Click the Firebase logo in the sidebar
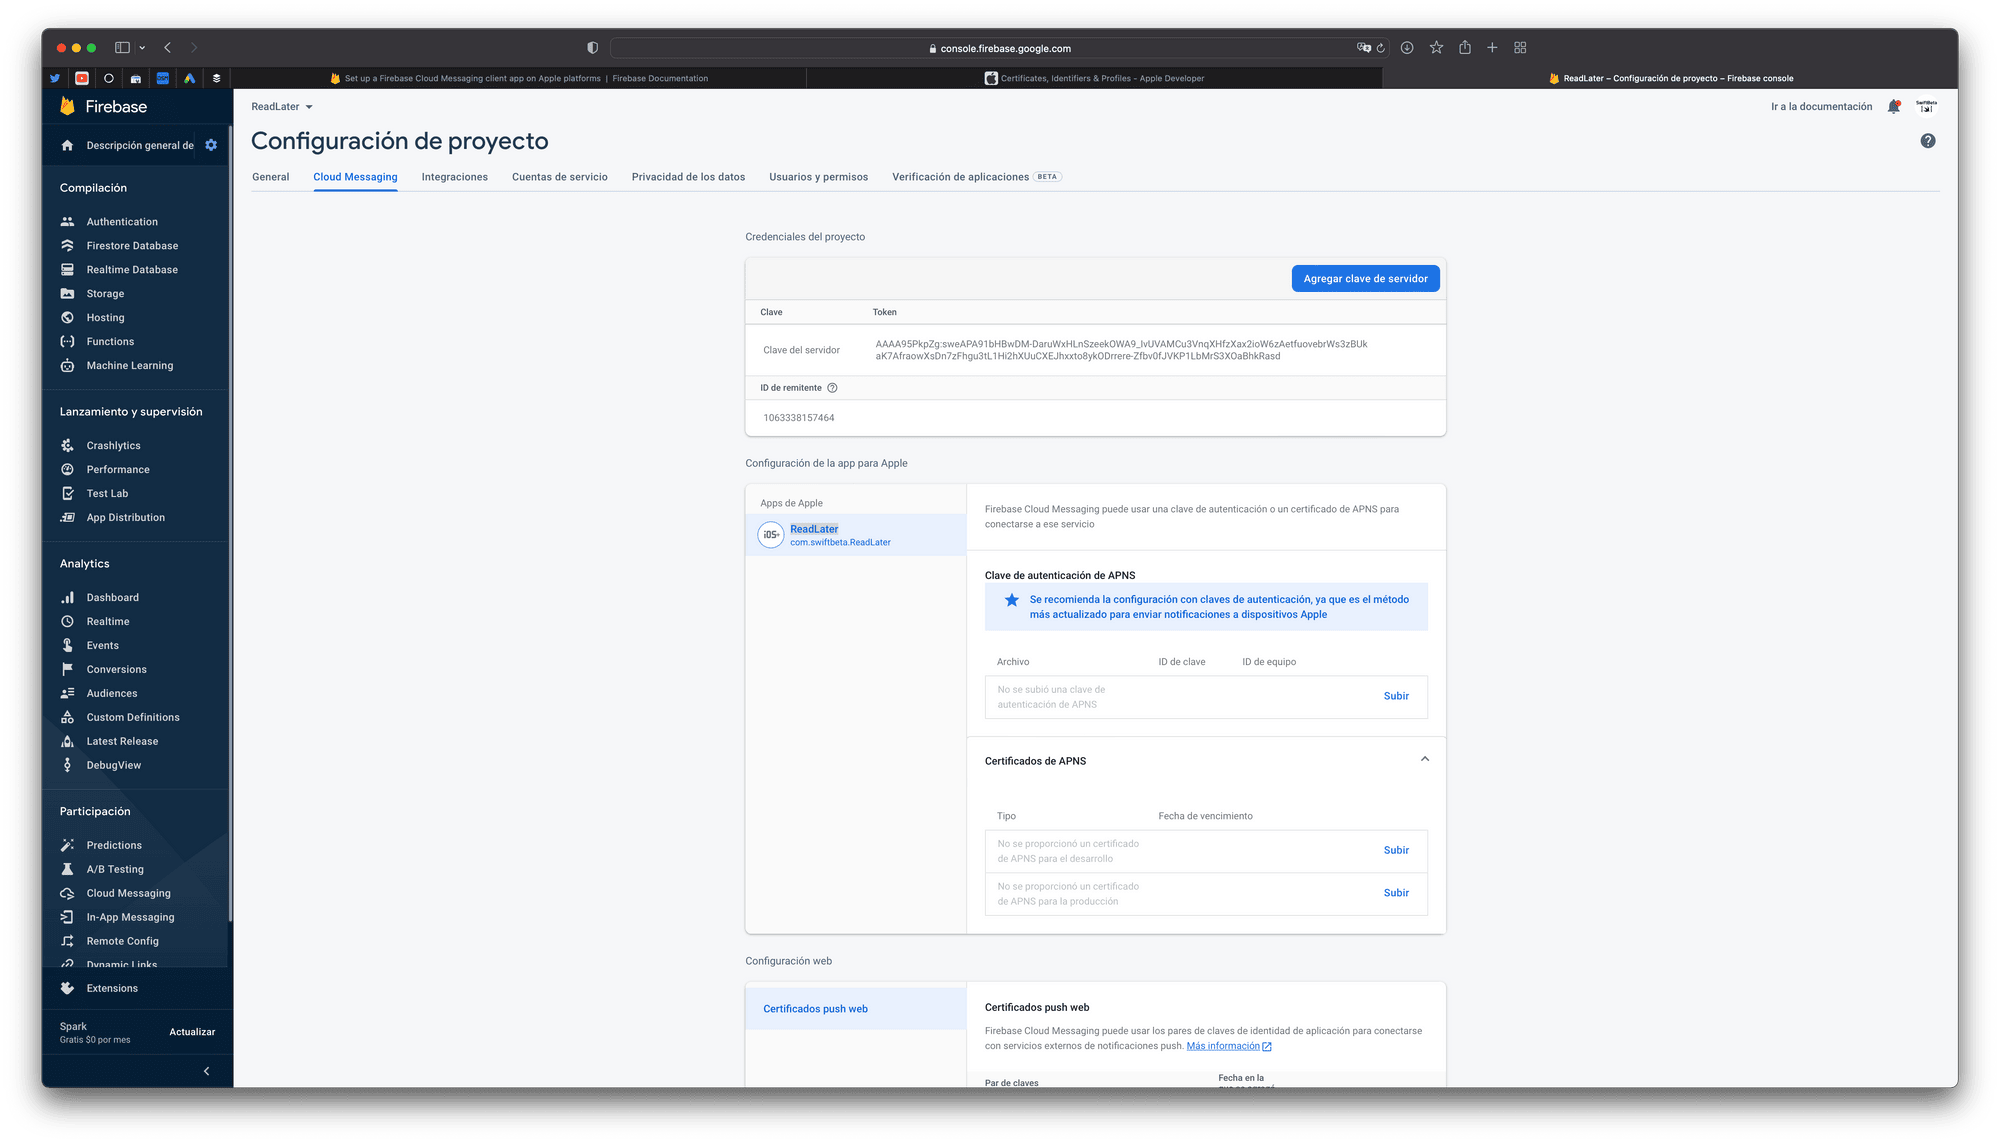This screenshot has width=2000, height=1143. [103, 107]
